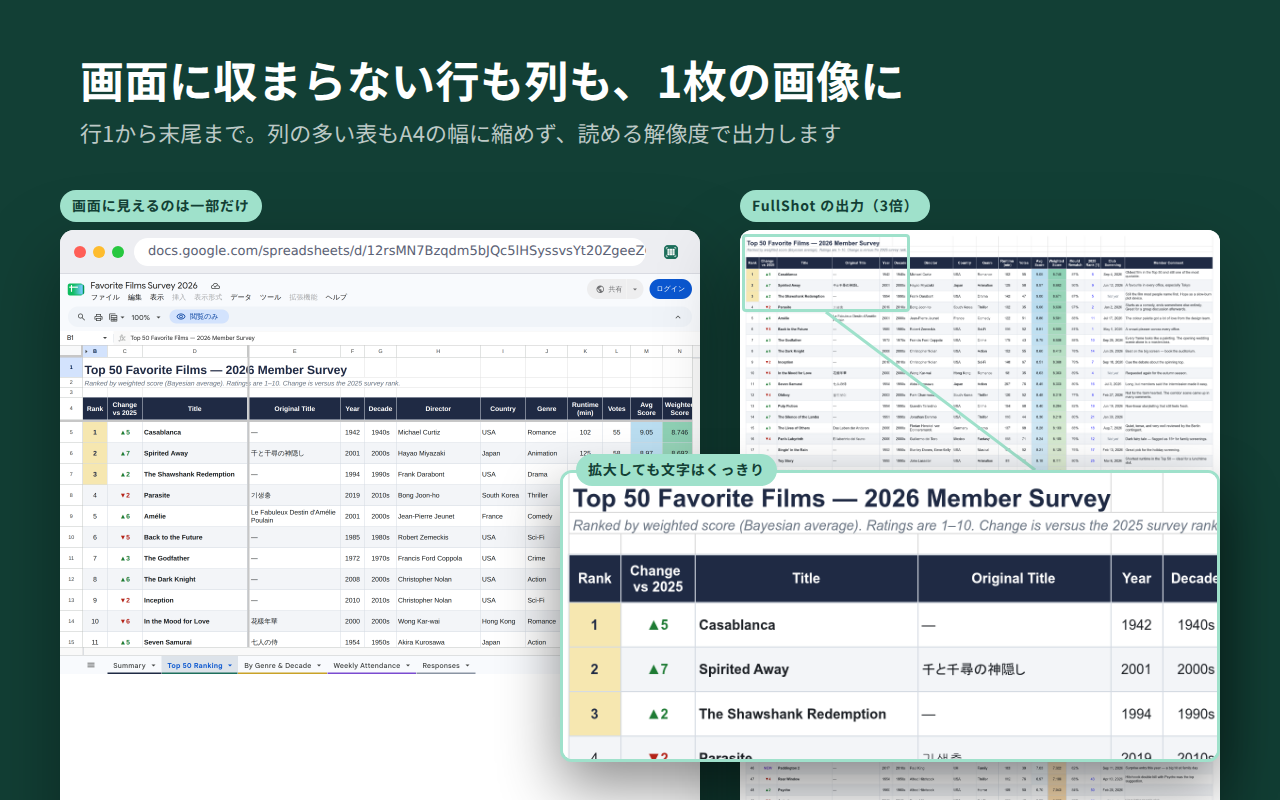The image size is (1280, 800).
Task: Click the cloud save status icon
Action: (215, 286)
